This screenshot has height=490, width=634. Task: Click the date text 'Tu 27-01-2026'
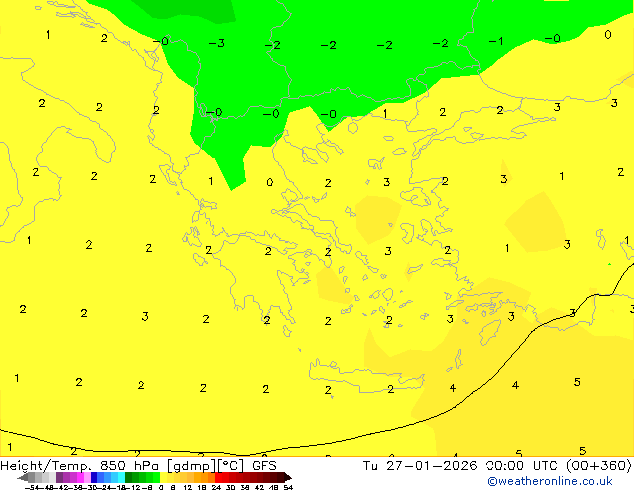420,466
